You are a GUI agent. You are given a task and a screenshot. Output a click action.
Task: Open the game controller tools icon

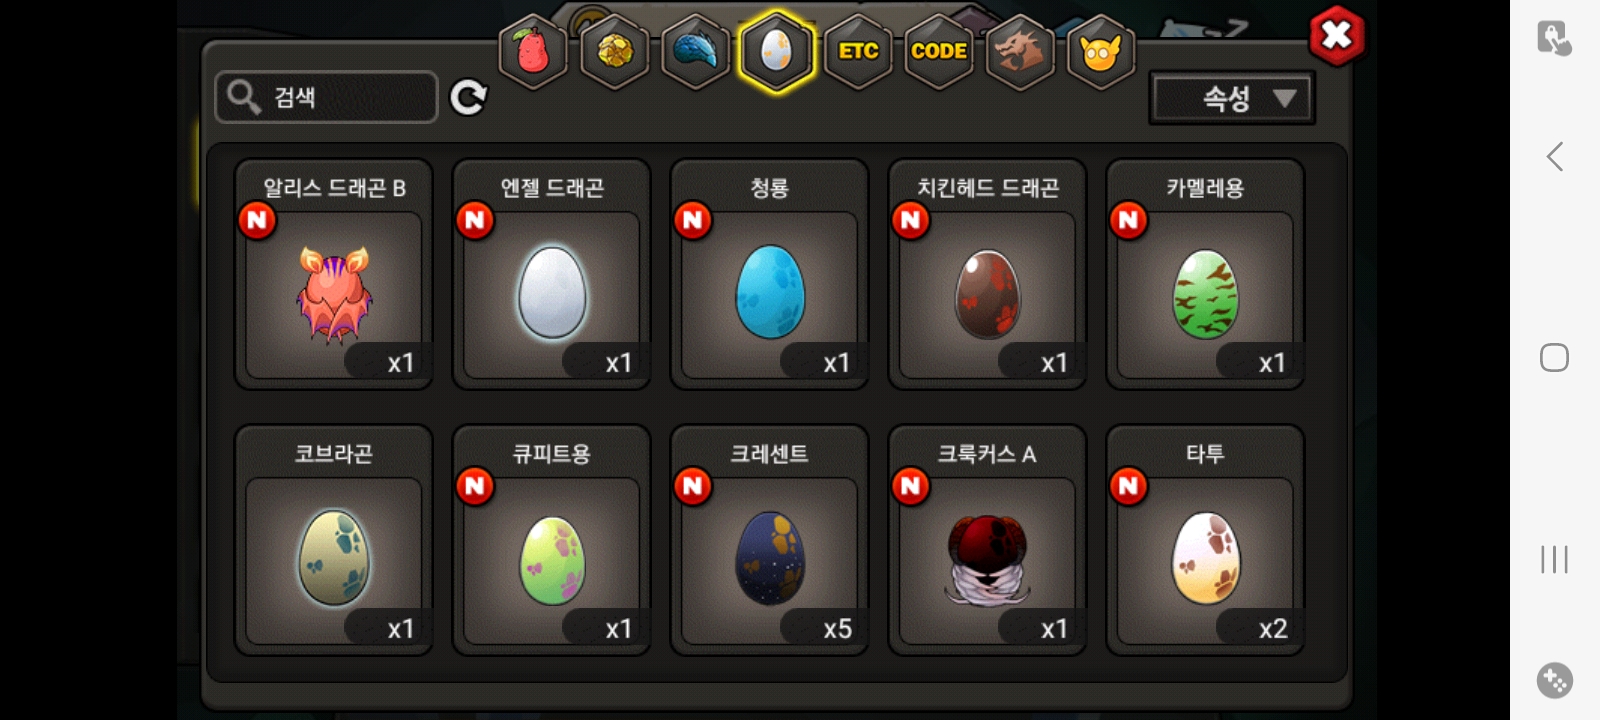click(x=1555, y=680)
